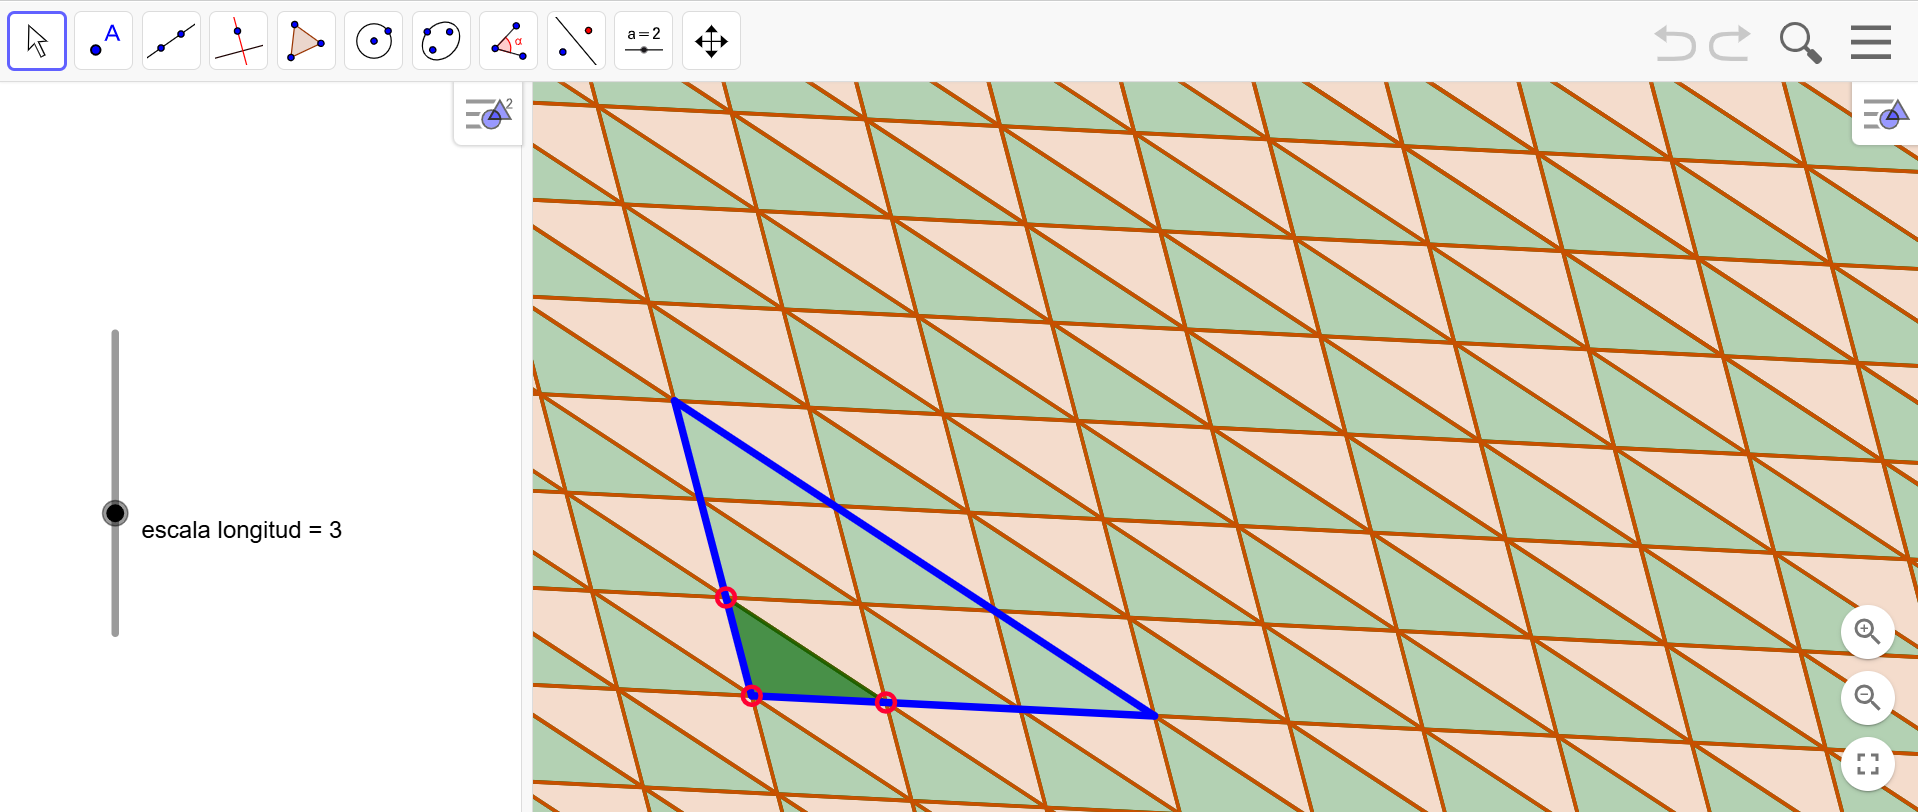Click the top vertex of large blue triangle
Screen dimensions: 1918x812
pos(676,401)
